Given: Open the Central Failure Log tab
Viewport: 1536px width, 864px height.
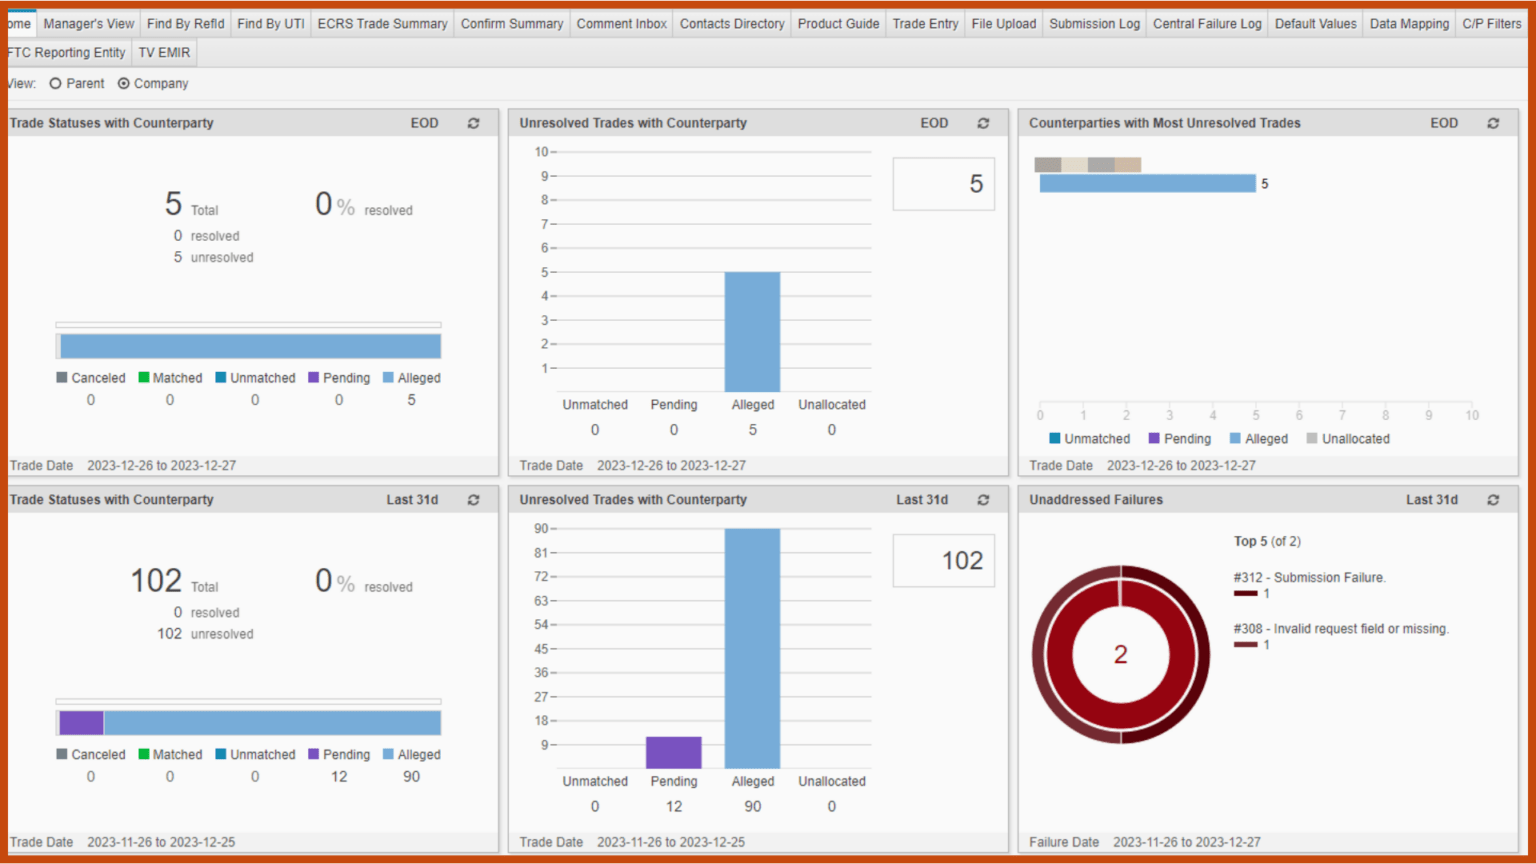Looking at the screenshot, I should (x=1206, y=23).
